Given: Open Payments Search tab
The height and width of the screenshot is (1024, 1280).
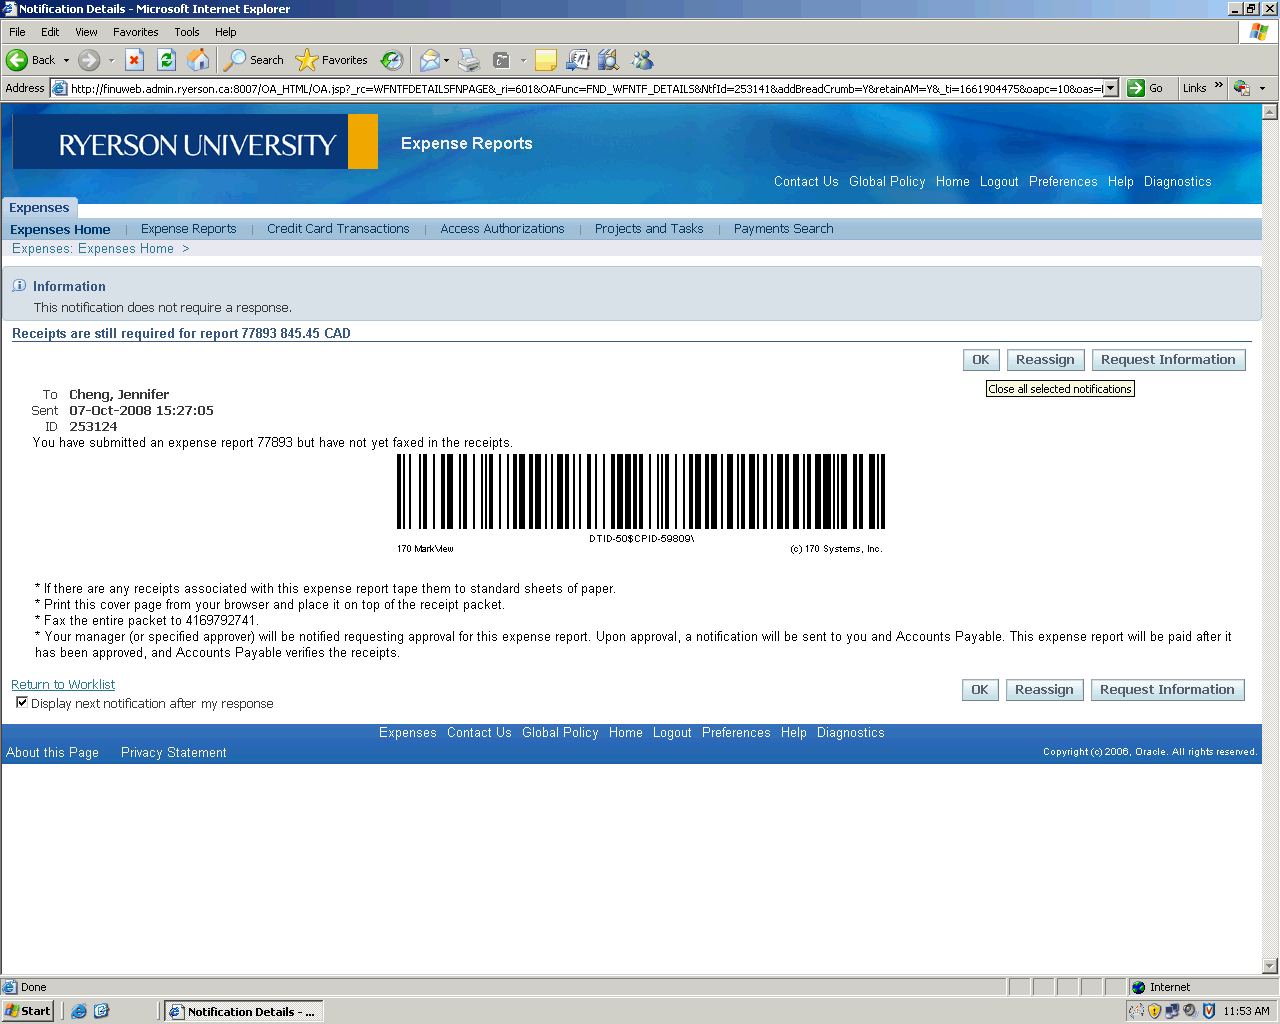Looking at the screenshot, I should (x=783, y=229).
